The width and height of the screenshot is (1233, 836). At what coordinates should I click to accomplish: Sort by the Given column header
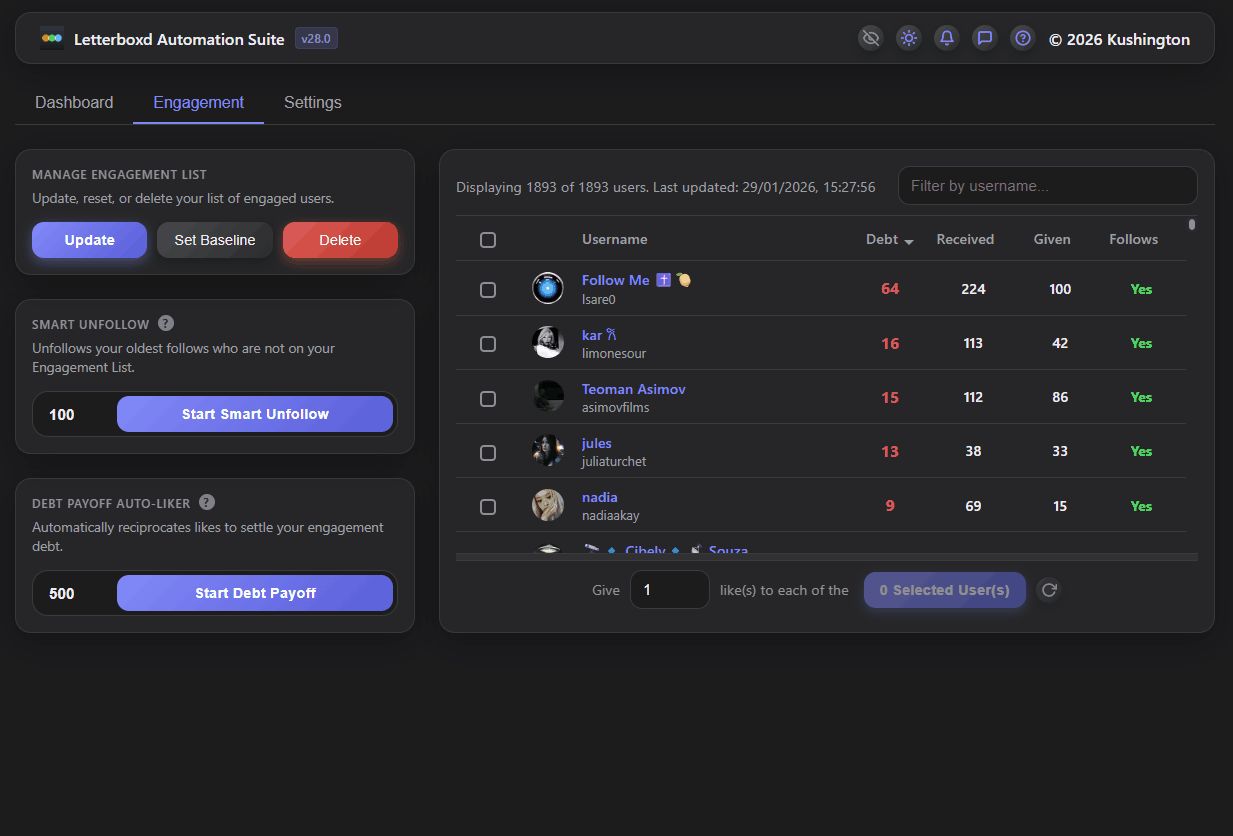point(1052,239)
